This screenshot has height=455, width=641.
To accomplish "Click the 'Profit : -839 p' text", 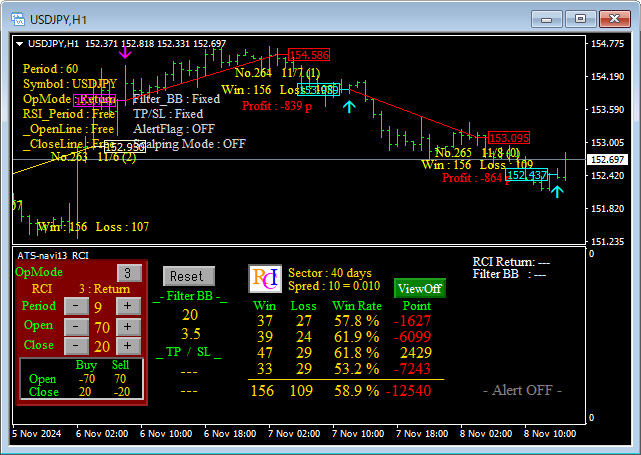I will click(x=277, y=106).
